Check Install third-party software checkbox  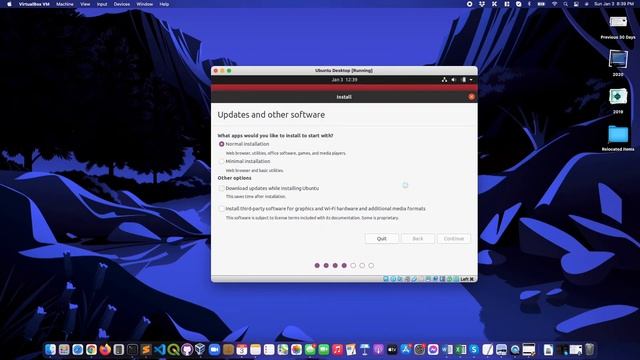(x=221, y=209)
